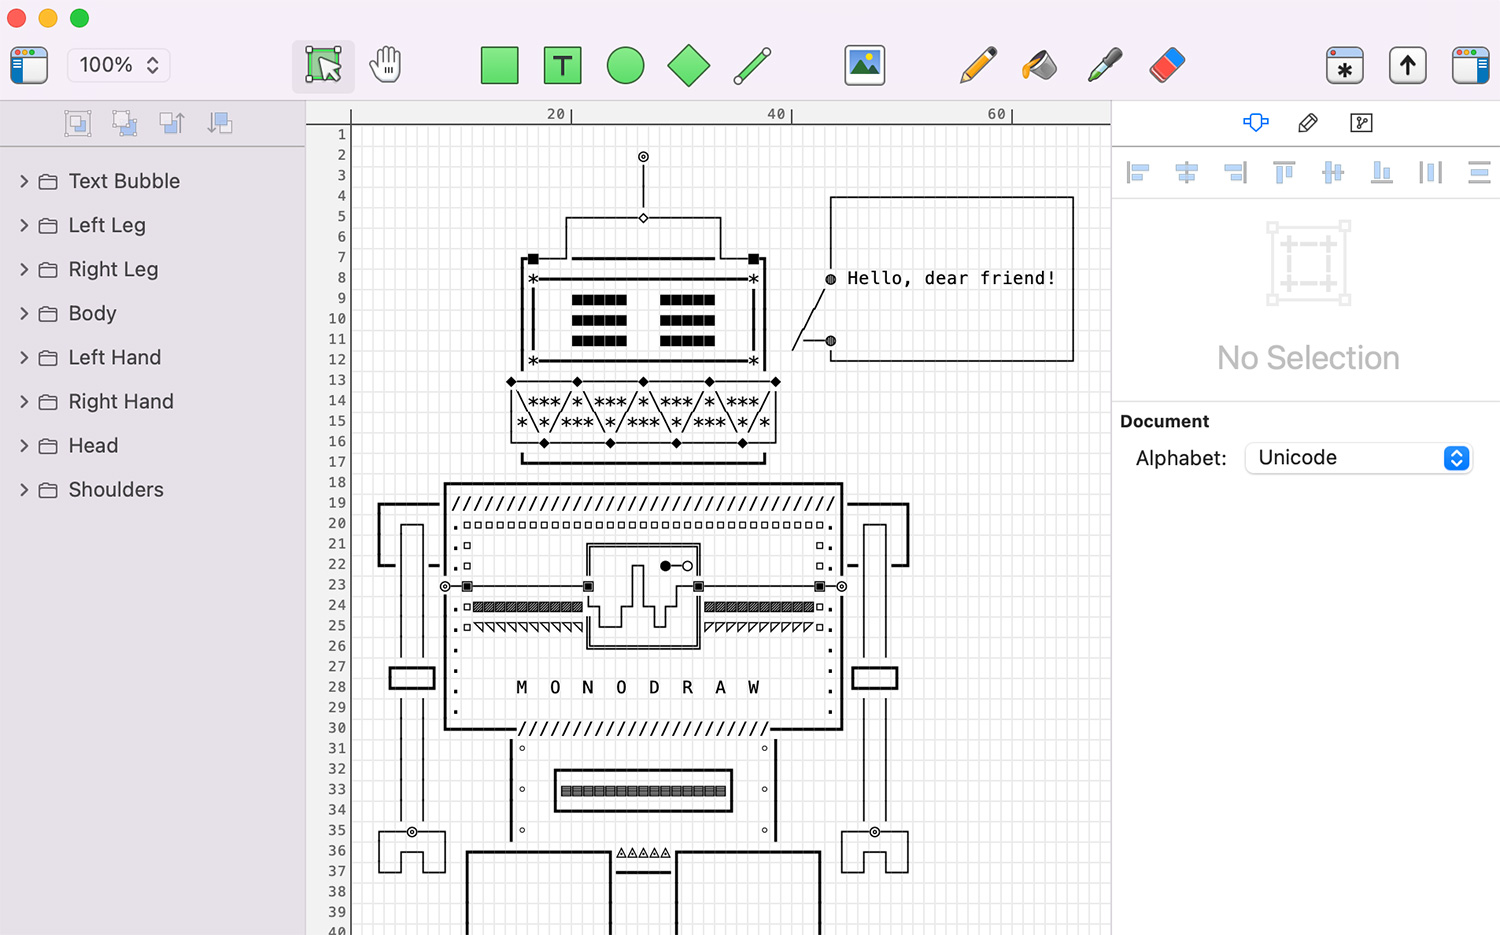Screen dimensions: 1500x935
Task: Expand the Left Leg group
Action: click(x=24, y=225)
